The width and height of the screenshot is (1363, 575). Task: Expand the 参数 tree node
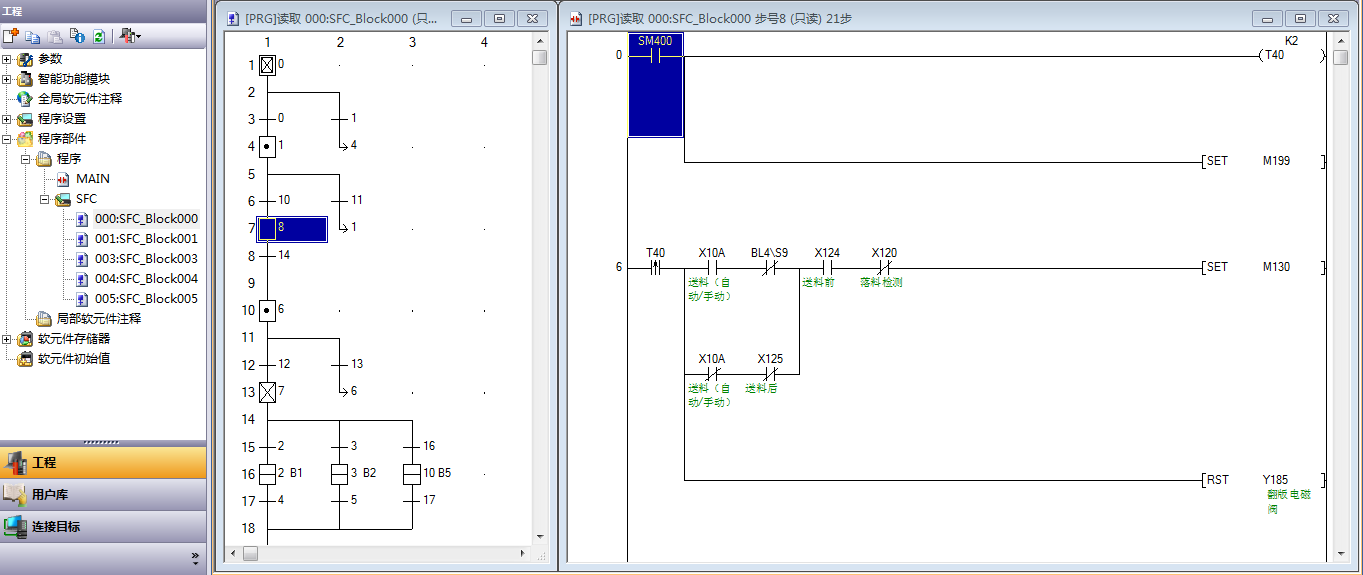click(7, 59)
